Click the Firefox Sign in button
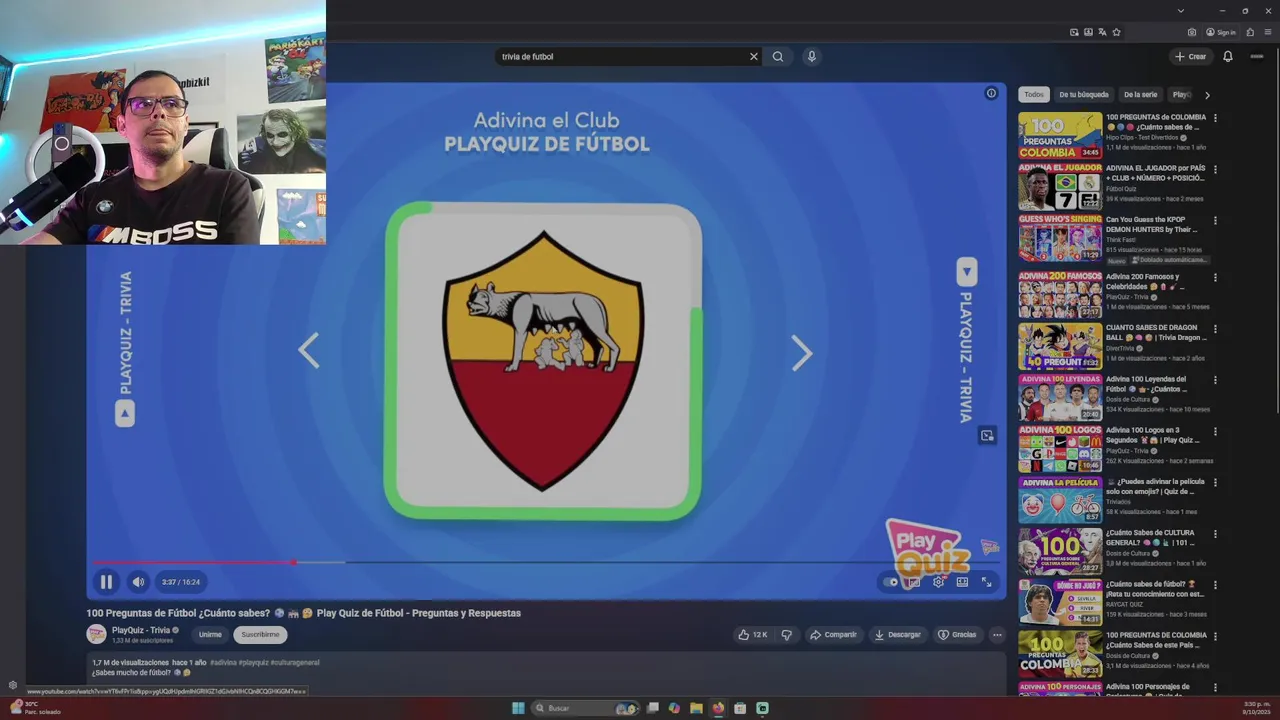 (1221, 32)
